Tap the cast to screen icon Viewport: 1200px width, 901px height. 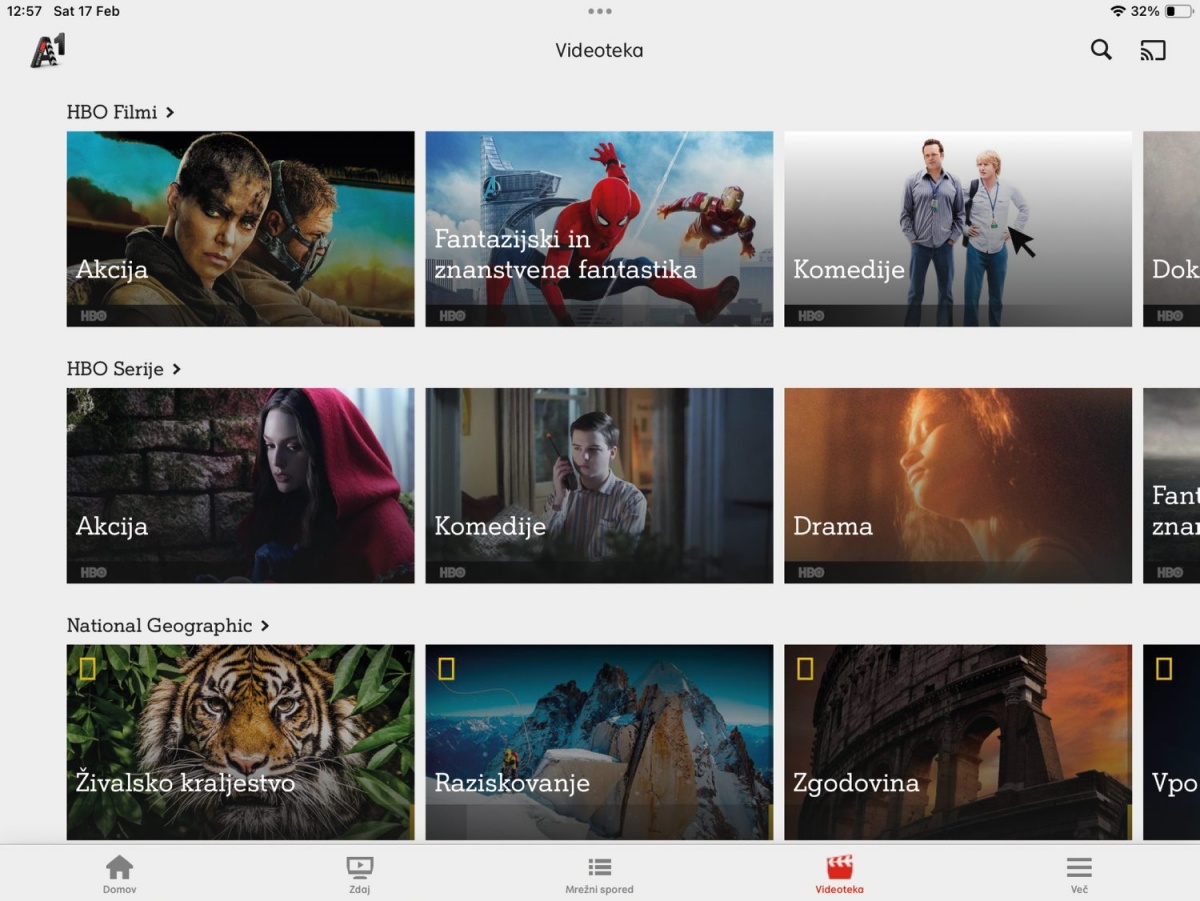coord(1153,50)
